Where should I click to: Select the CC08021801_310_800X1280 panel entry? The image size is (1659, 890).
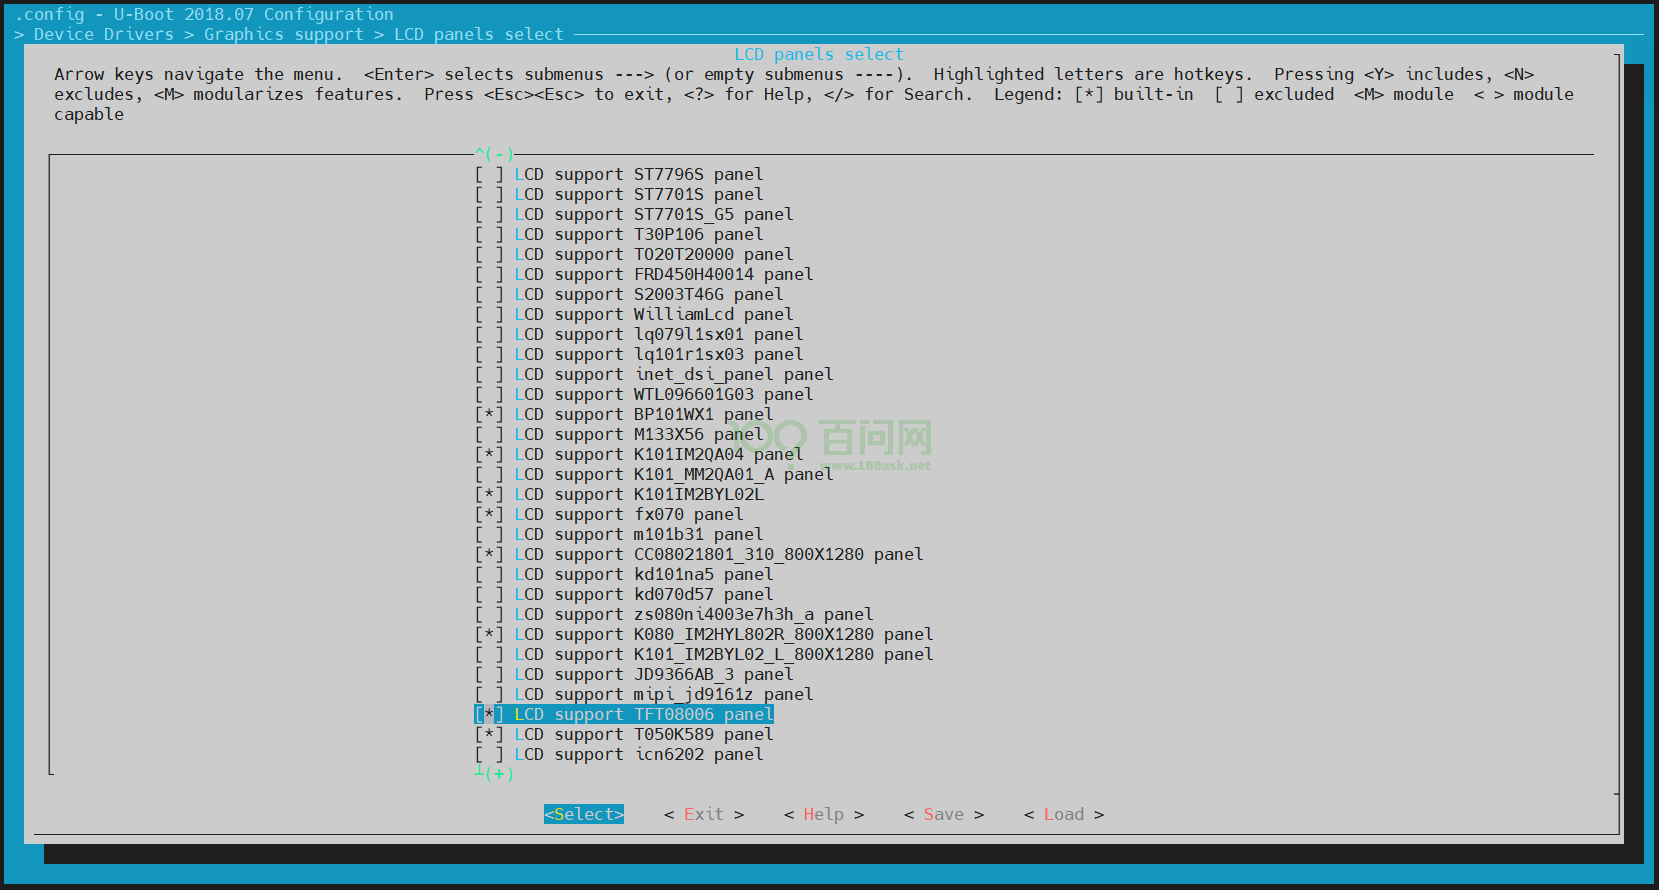click(718, 555)
